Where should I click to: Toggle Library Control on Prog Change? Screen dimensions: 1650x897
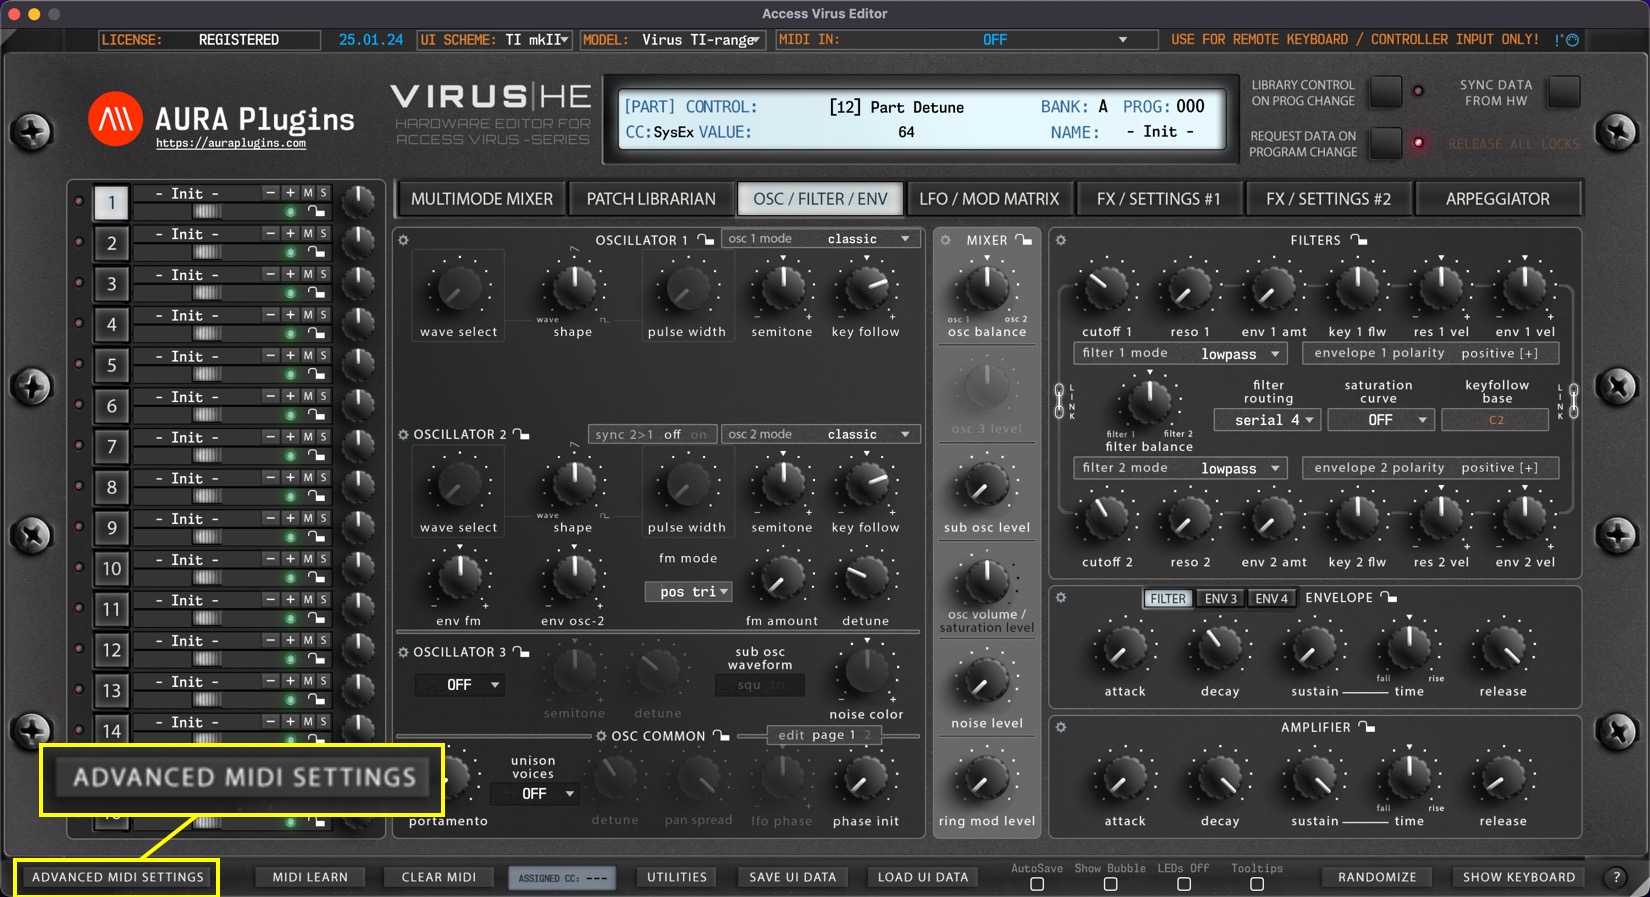(x=1385, y=92)
